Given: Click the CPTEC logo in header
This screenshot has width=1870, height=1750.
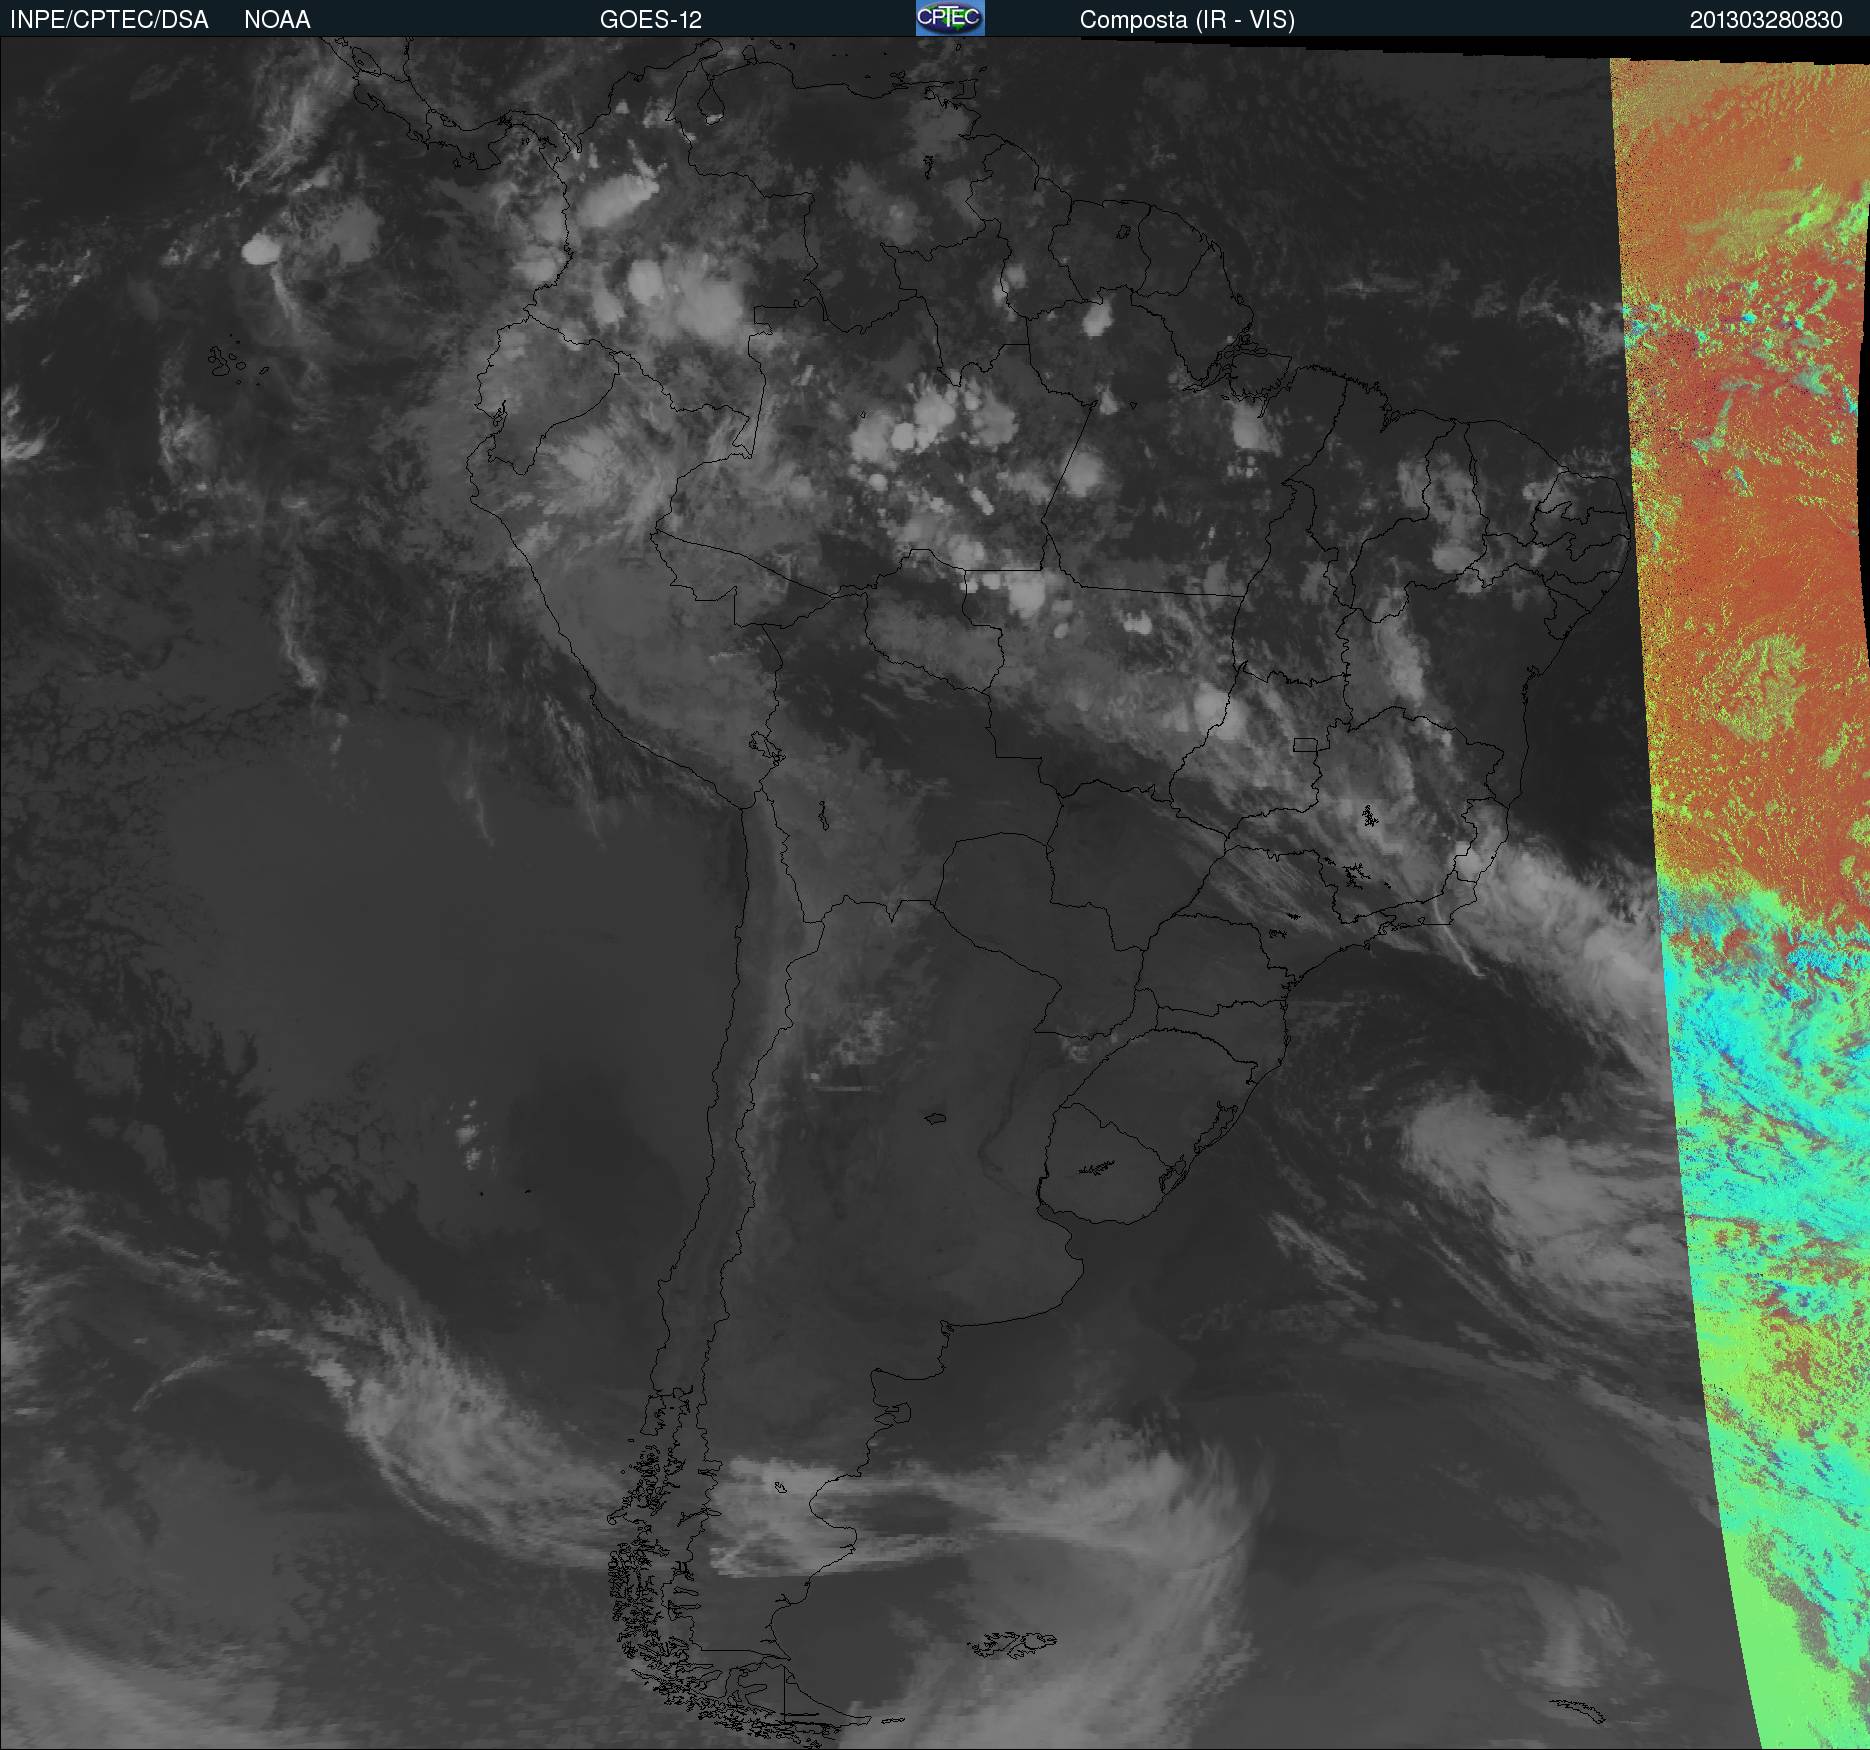Looking at the screenshot, I should tap(950, 18).
